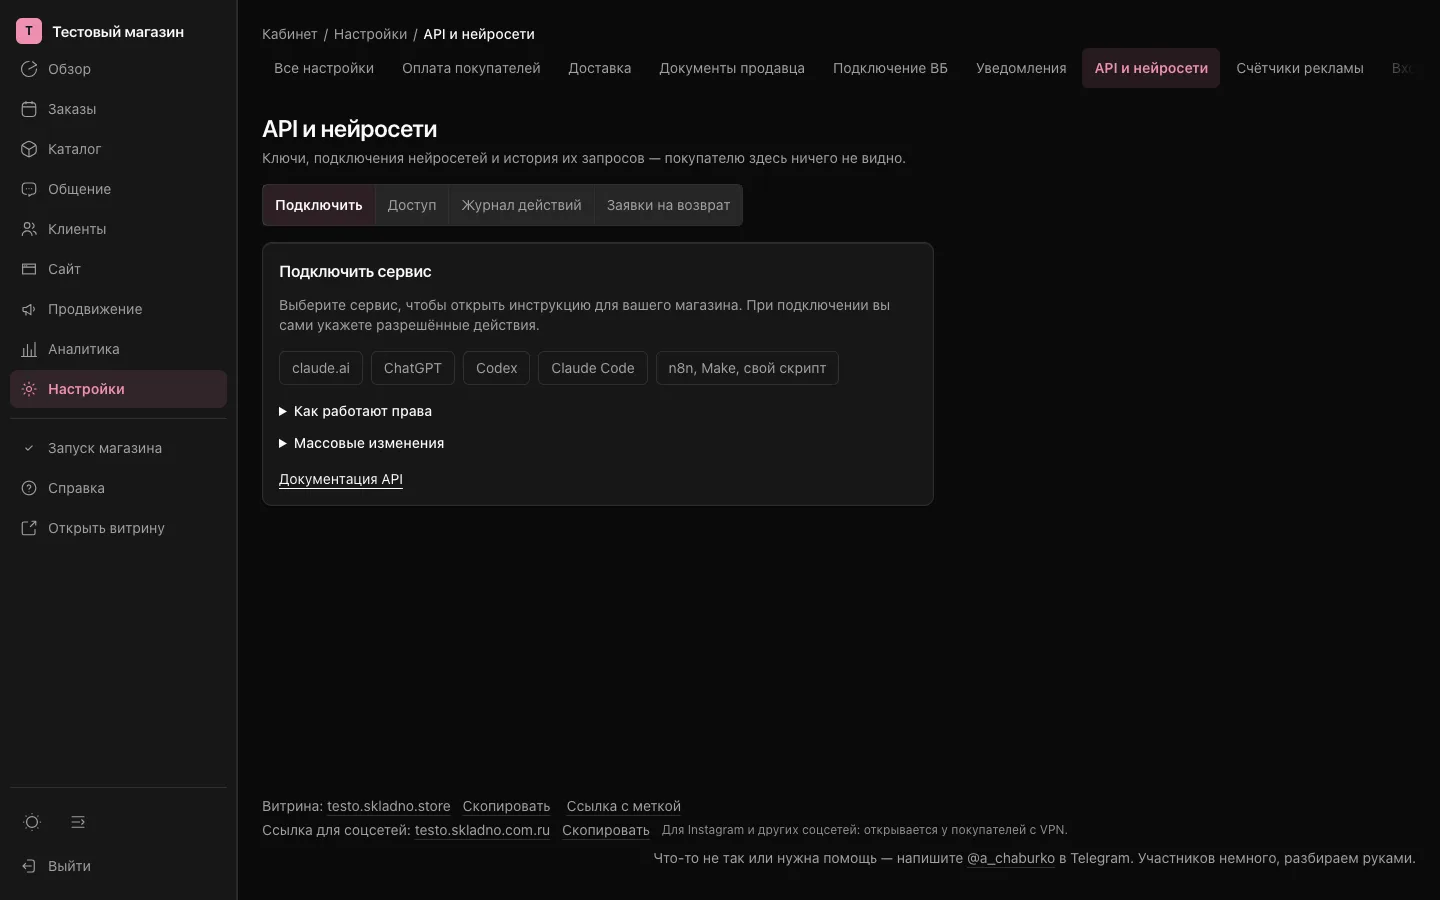Open the Общение chat icon
The height and width of the screenshot is (900, 1440).
click(29, 189)
